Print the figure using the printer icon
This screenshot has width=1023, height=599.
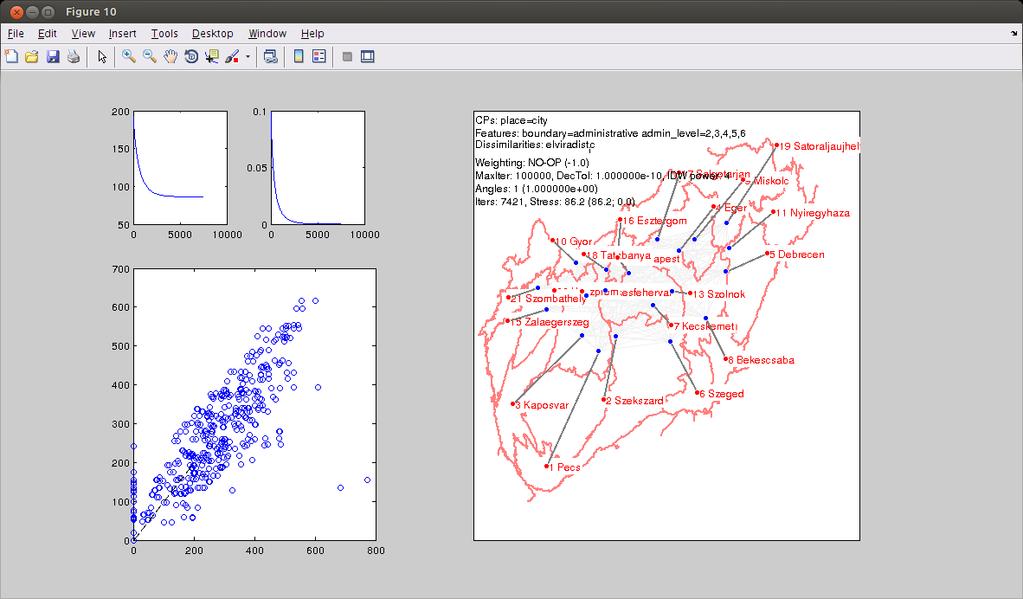(x=73, y=57)
